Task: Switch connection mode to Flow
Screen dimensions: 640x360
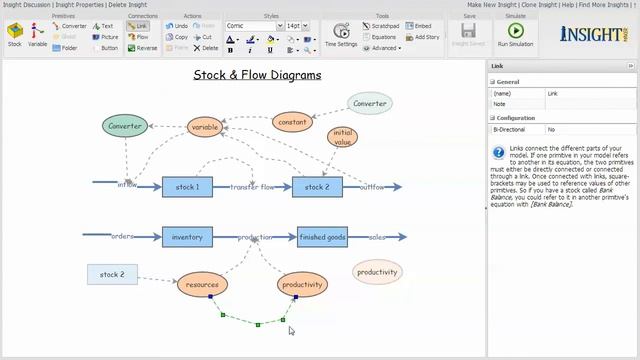Action: (138, 37)
